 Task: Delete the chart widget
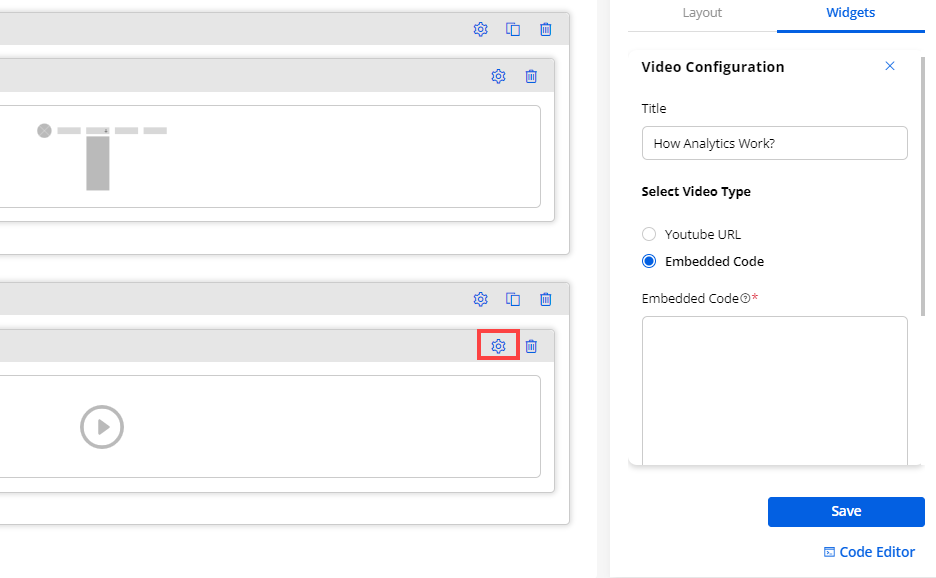coord(531,76)
